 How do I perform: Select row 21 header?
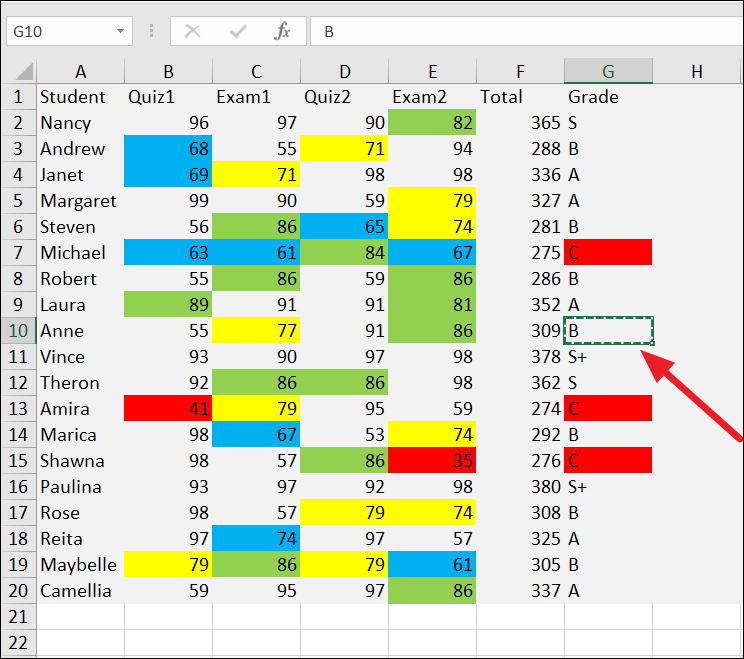[19, 617]
